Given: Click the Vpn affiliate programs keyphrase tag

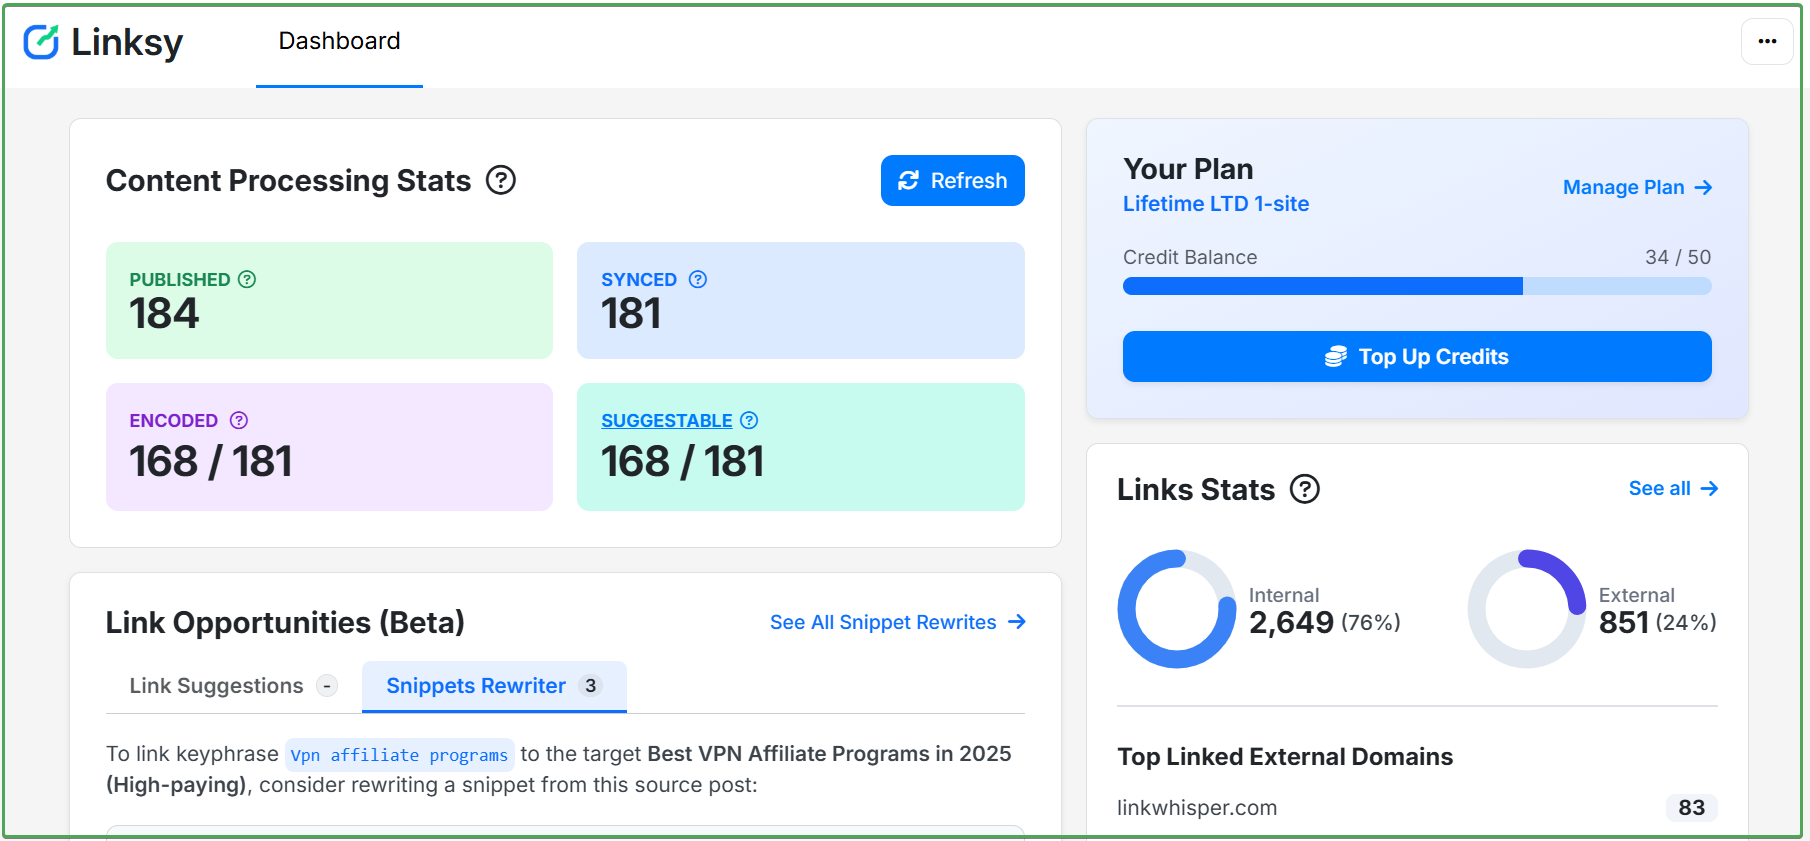Looking at the screenshot, I should pyautogui.click(x=399, y=755).
